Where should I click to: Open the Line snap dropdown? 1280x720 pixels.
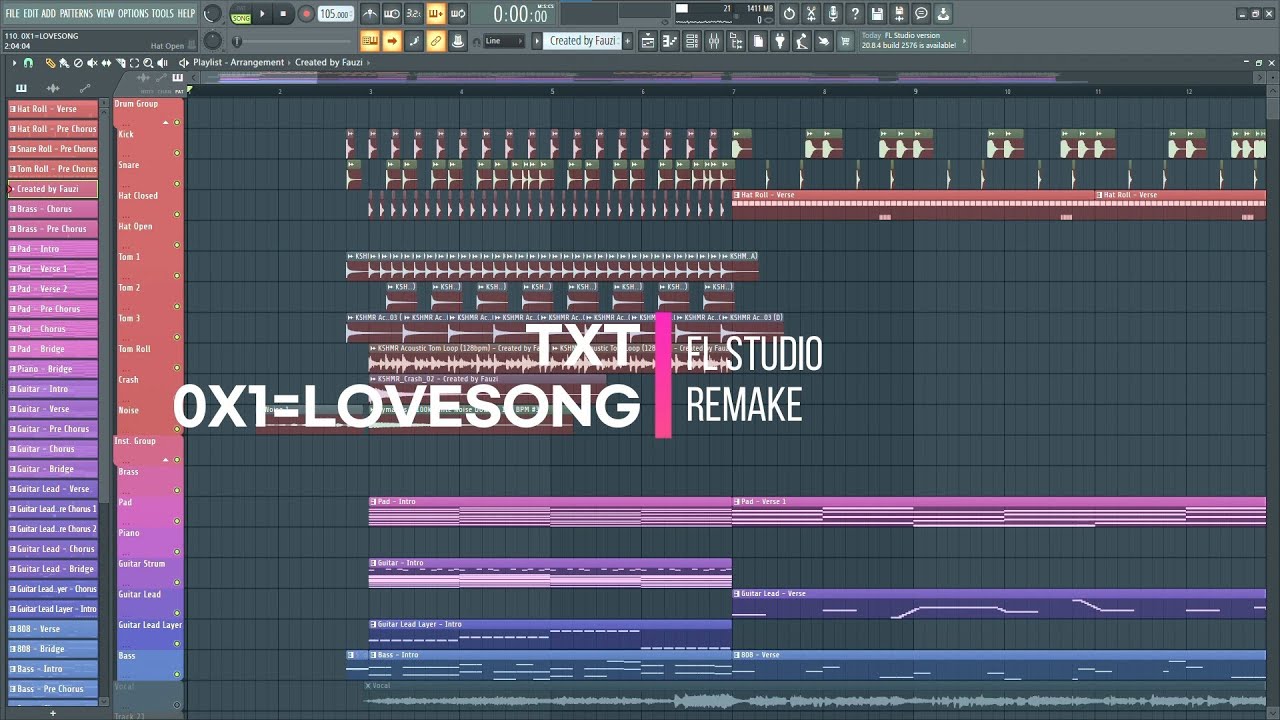[504, 41]
